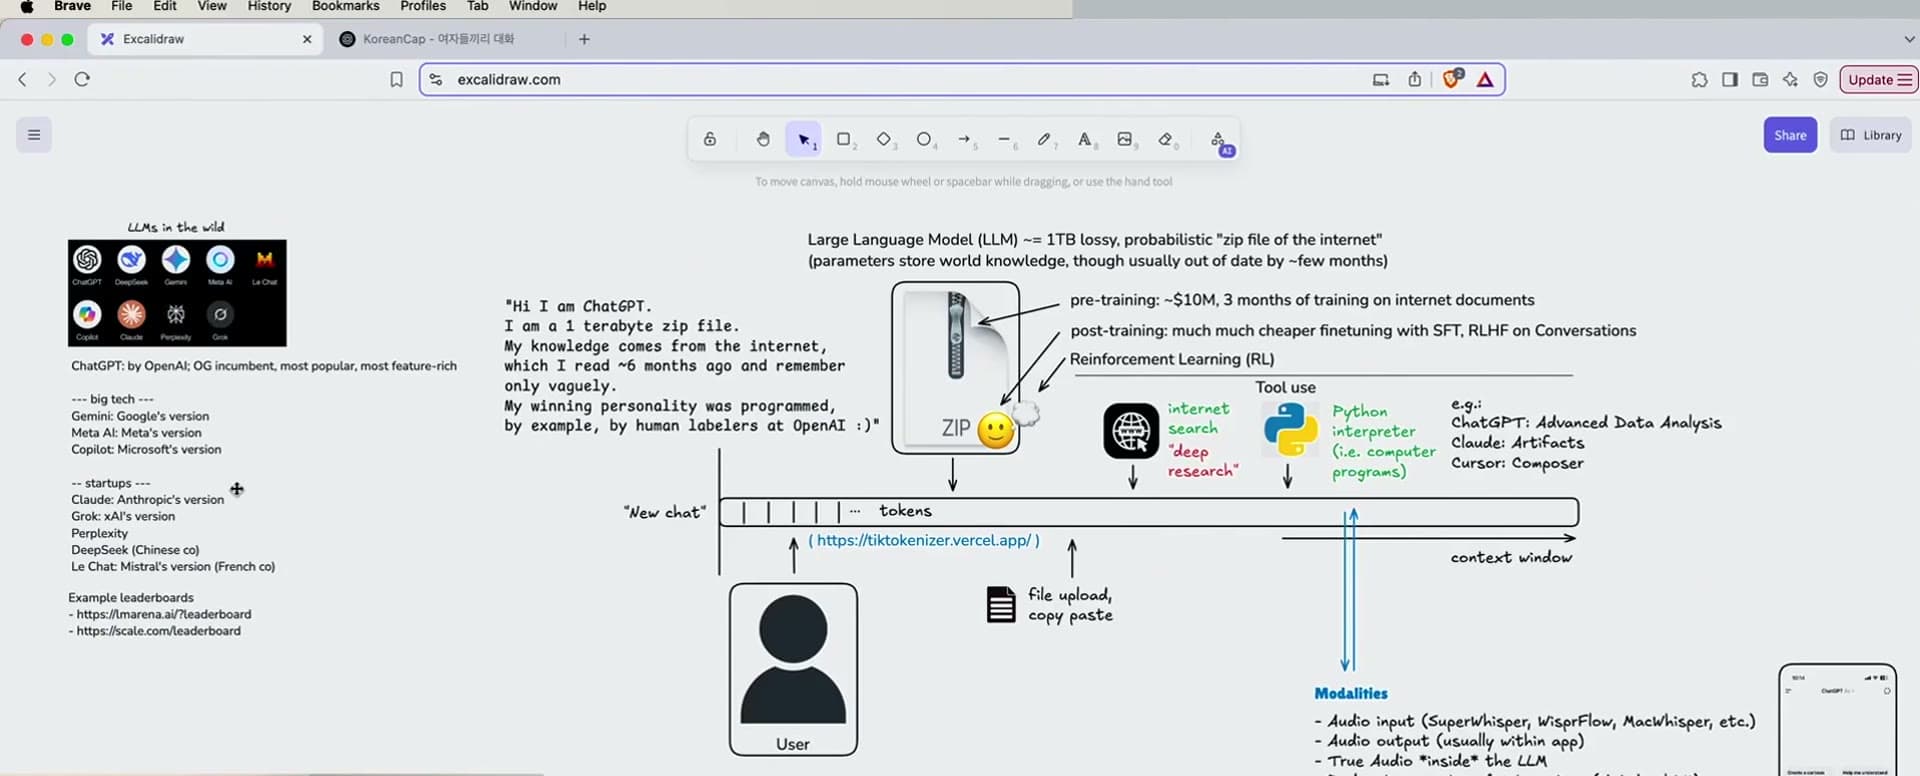Select the Ellipse shape tool
Viewport: 1920px width, 776px height.
(x=924, y=139)
